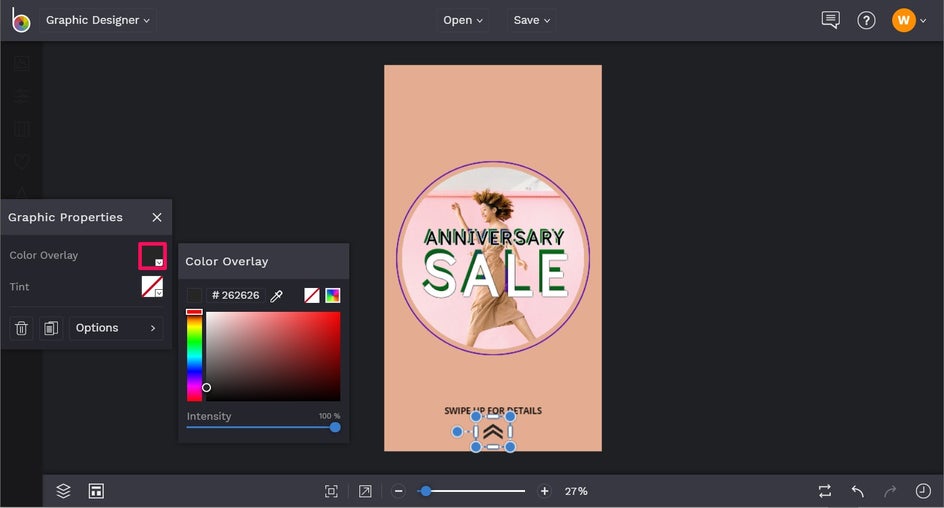The image size is (944, 508).
Task: Click the repeat/loop arrows icon in bottom bar
Action: (x=824, y=491)
